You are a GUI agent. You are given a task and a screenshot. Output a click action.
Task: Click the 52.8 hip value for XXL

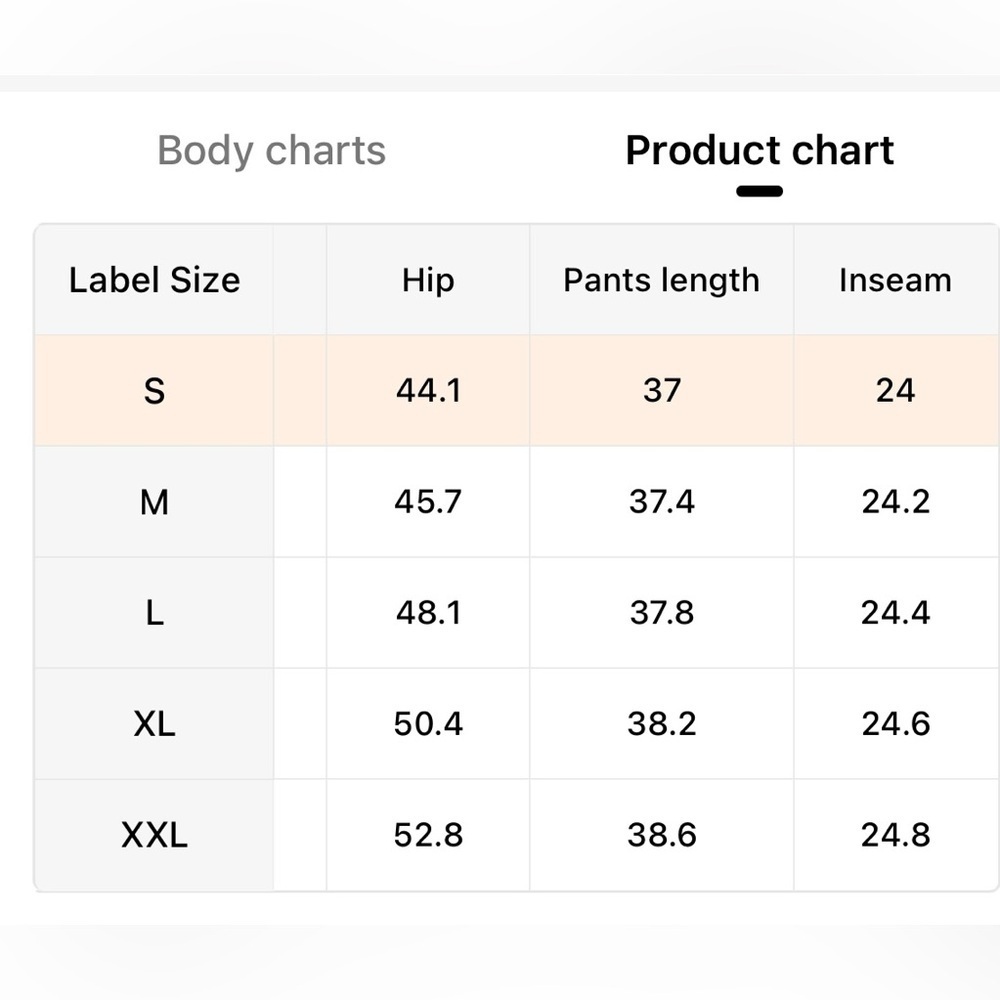point(428,835)
